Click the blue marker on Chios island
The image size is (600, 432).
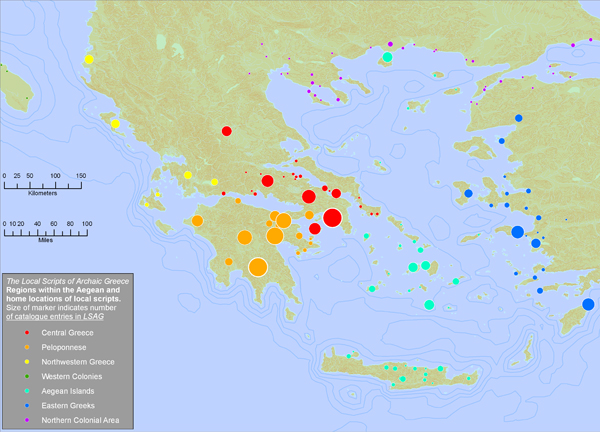[x=468, y=193]
